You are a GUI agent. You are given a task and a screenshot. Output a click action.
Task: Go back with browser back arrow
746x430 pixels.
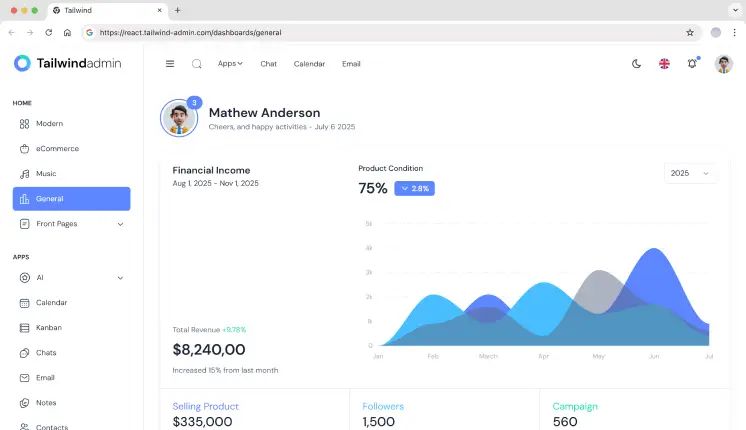[x=11, y=32]
